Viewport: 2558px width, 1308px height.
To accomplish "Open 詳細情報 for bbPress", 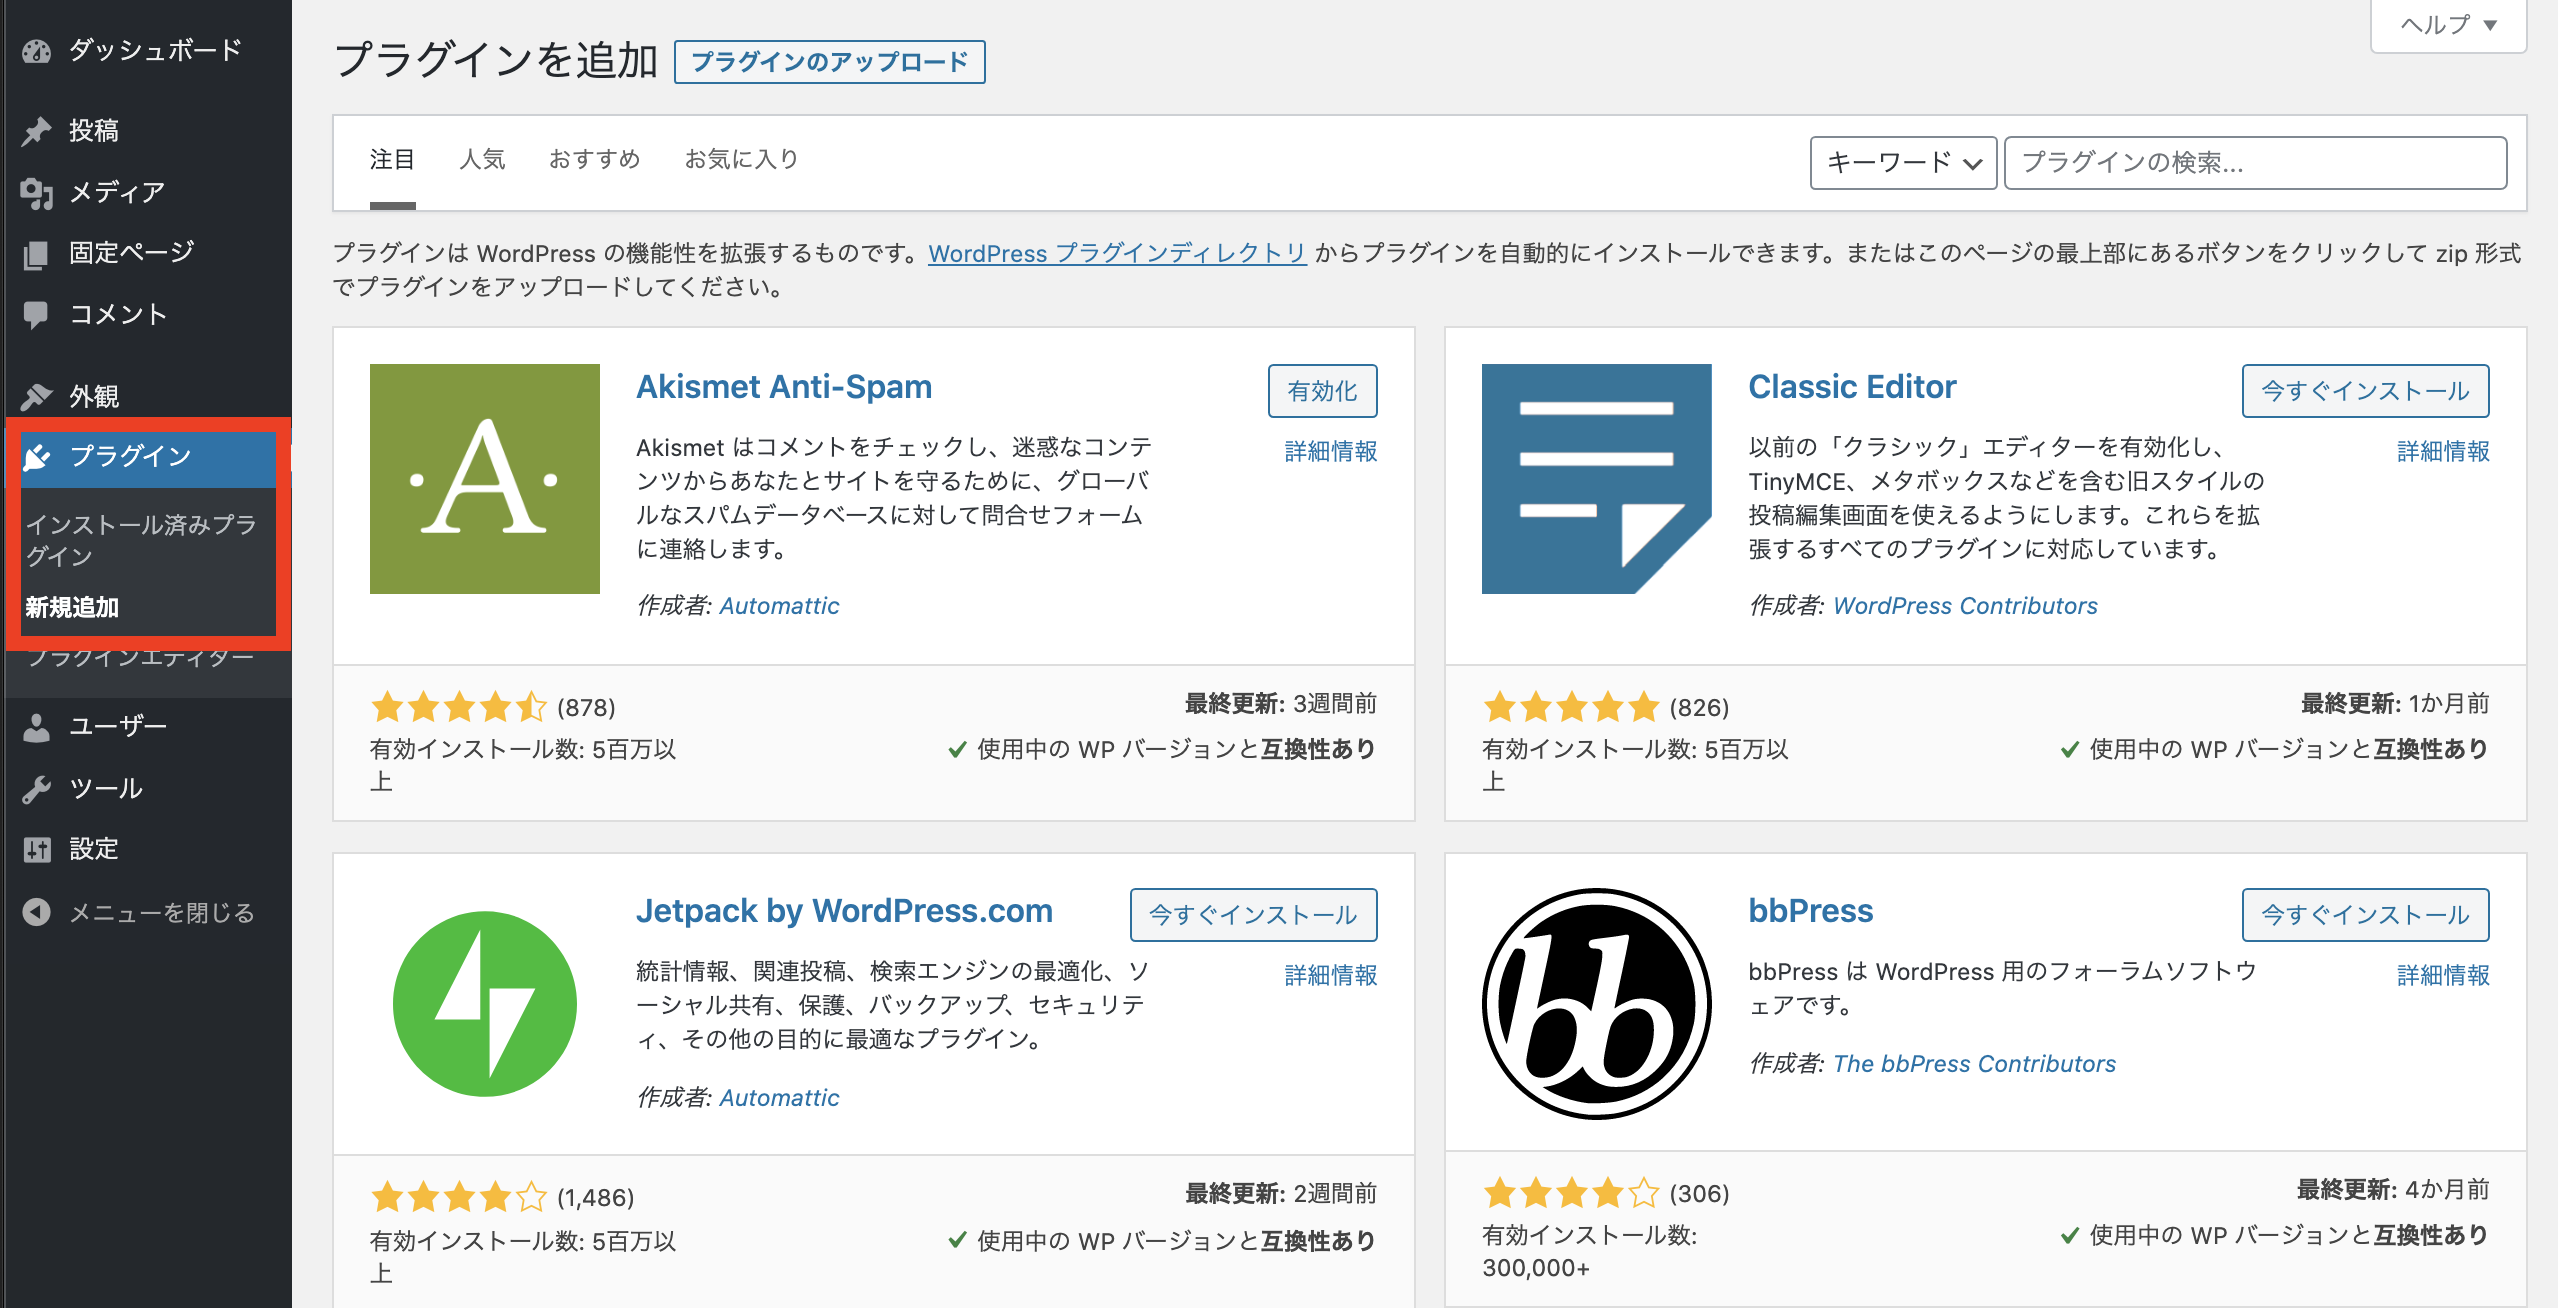I will 2443,976.
